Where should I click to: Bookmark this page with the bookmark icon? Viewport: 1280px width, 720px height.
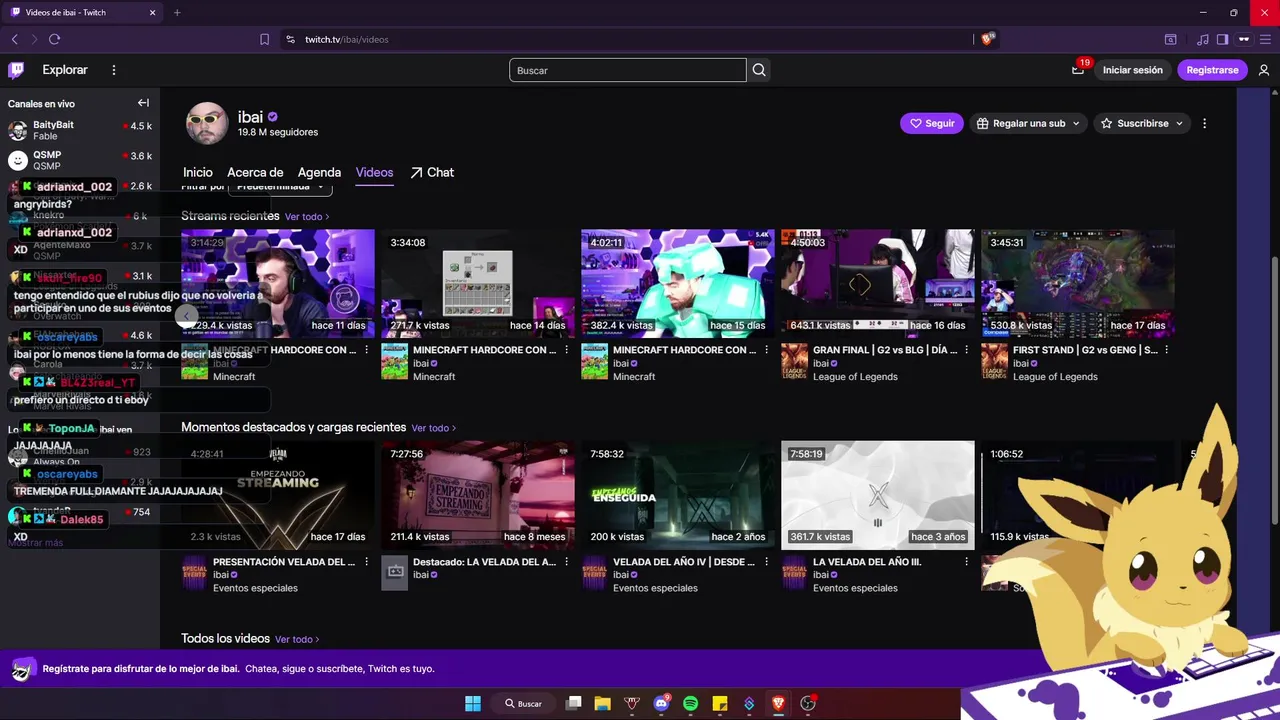[x=264, y=39]
